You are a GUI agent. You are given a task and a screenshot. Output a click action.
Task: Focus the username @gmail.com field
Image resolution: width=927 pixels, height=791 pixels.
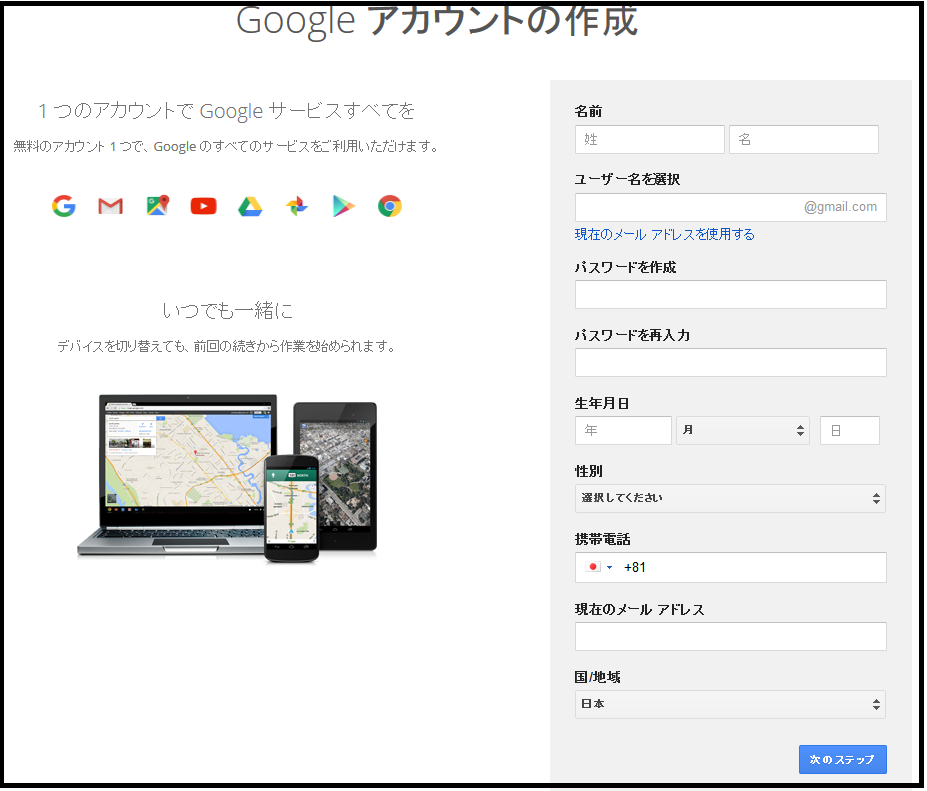[x=731, y=208]
